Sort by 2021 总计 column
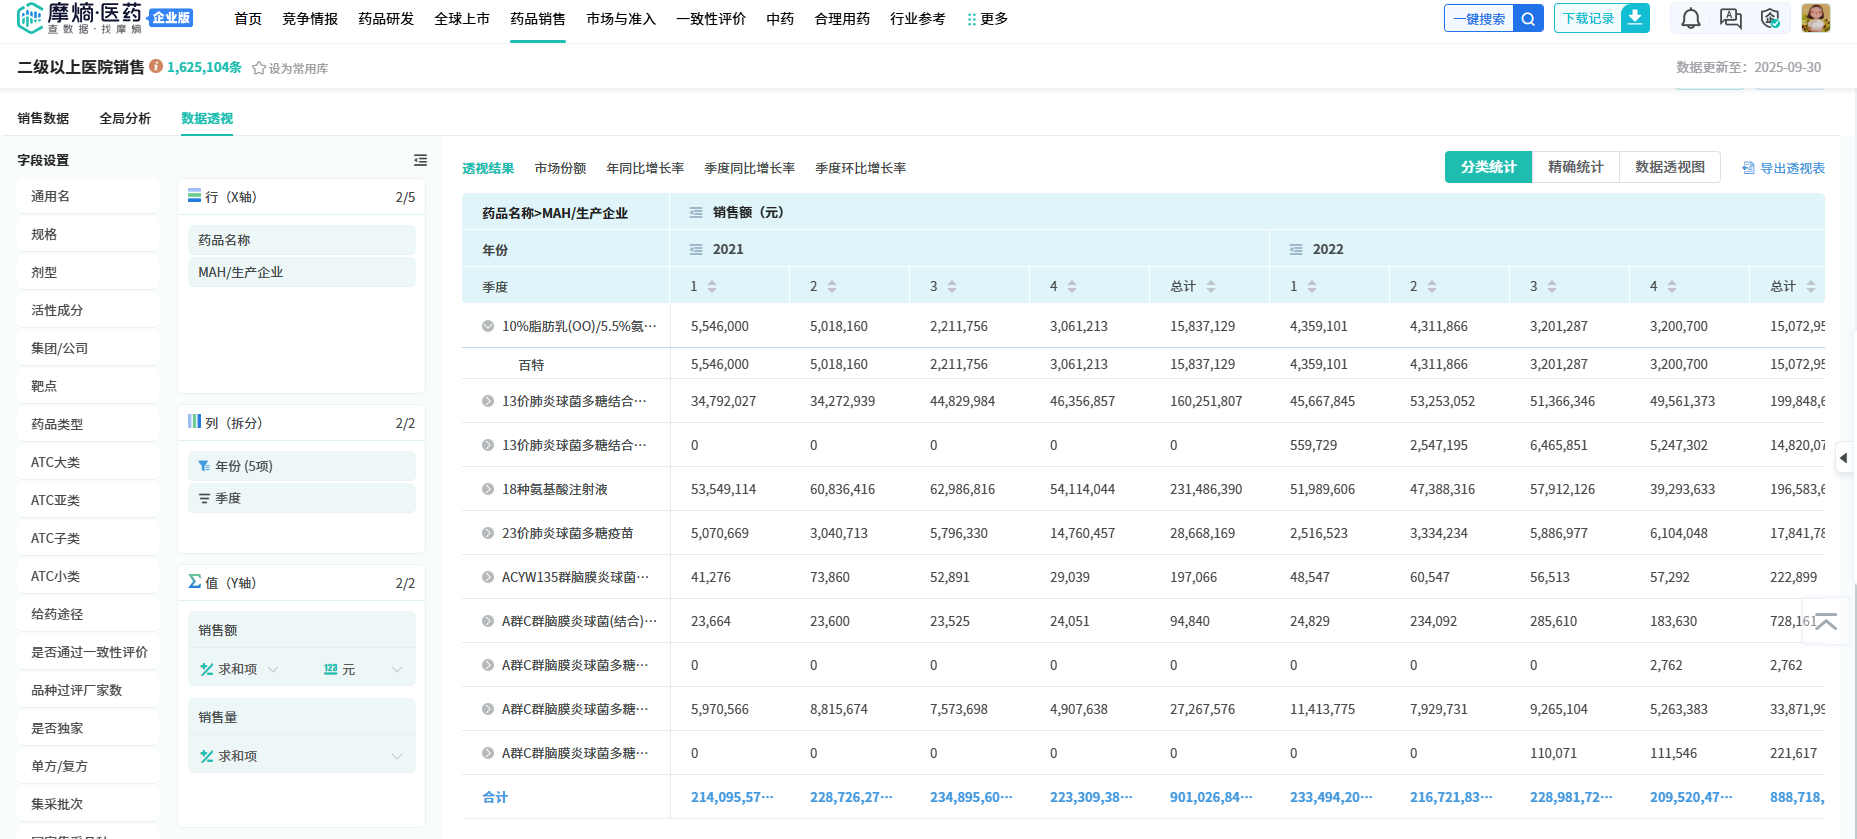This screenshot has width=1857, height=839. pos(1211,287)
